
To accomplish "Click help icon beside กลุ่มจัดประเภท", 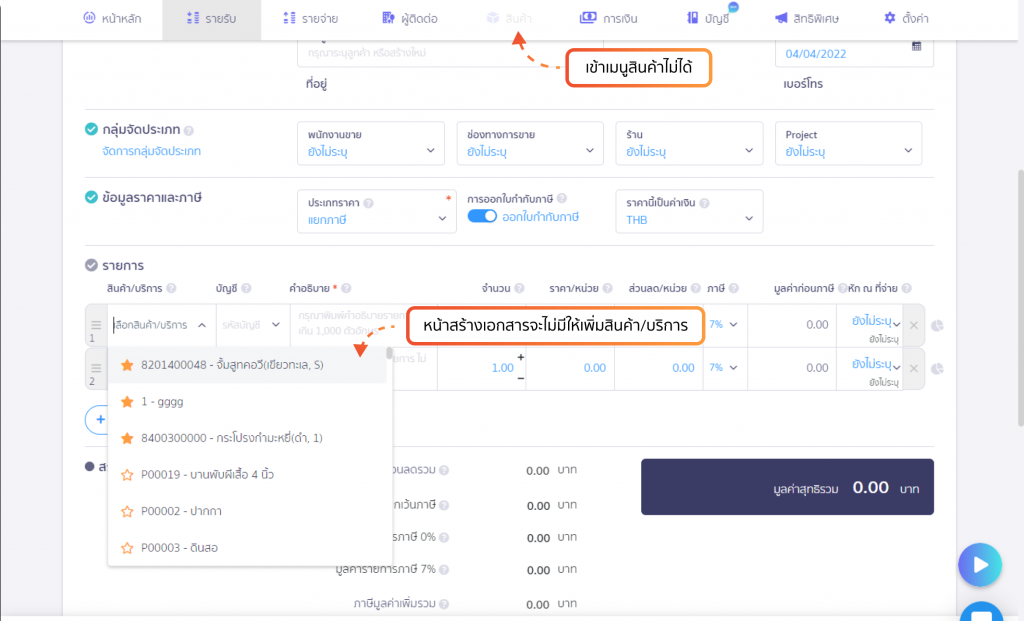I will coord(189,131).
